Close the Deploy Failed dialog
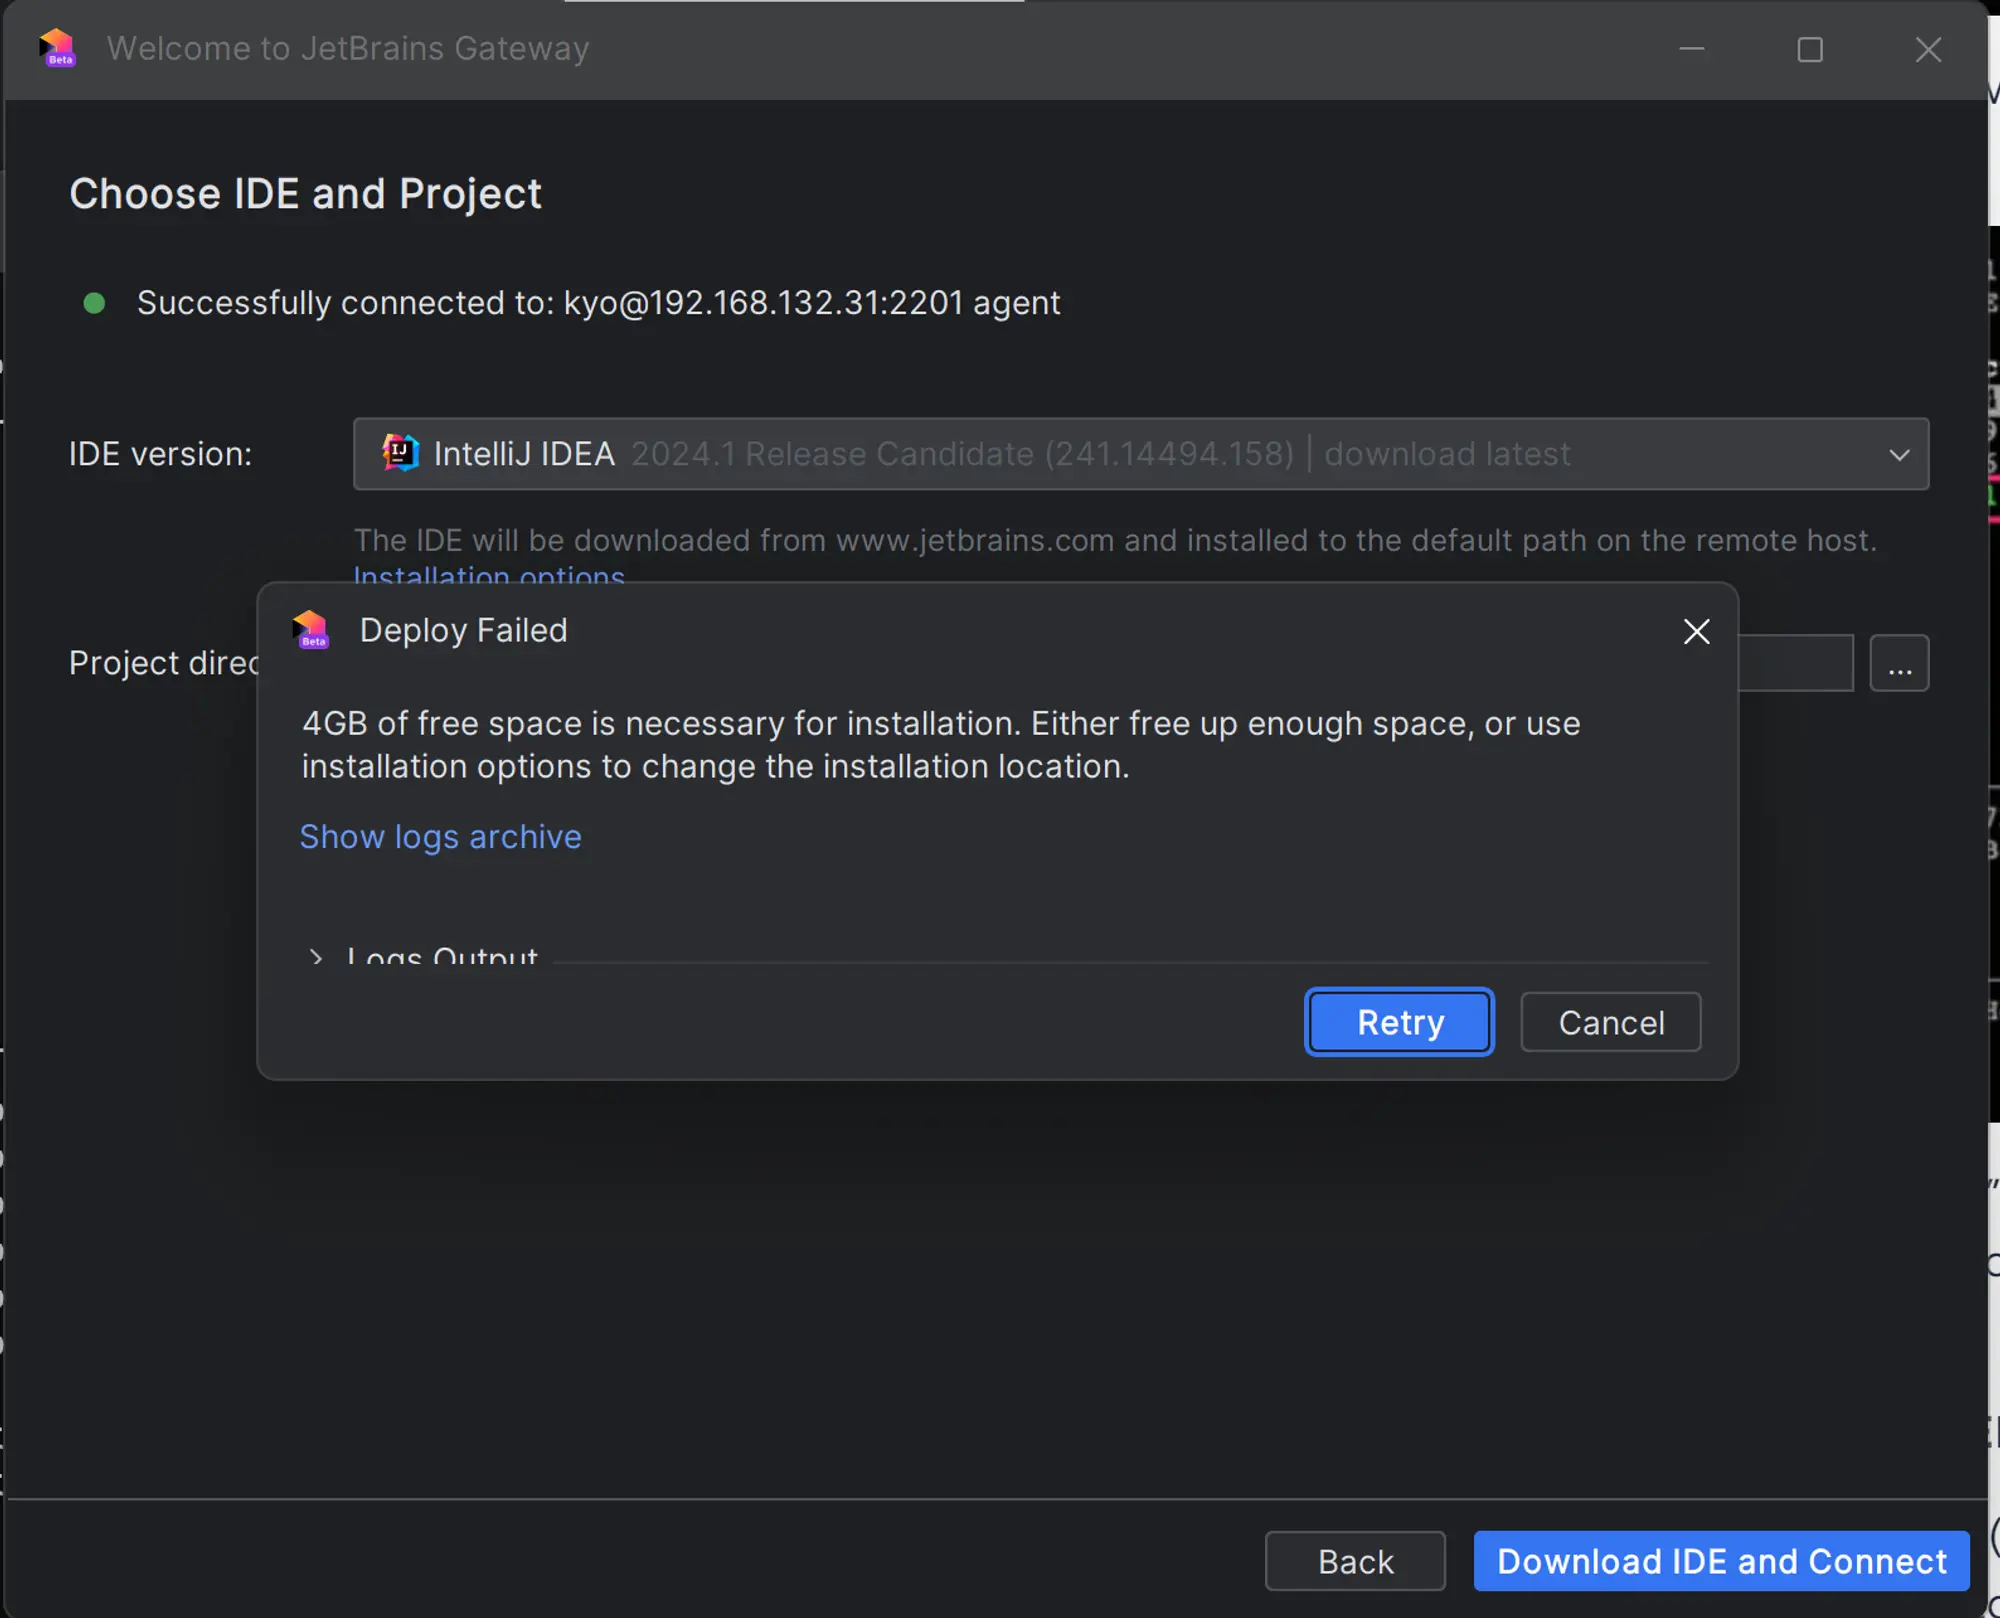 (x=1696, y=631)
